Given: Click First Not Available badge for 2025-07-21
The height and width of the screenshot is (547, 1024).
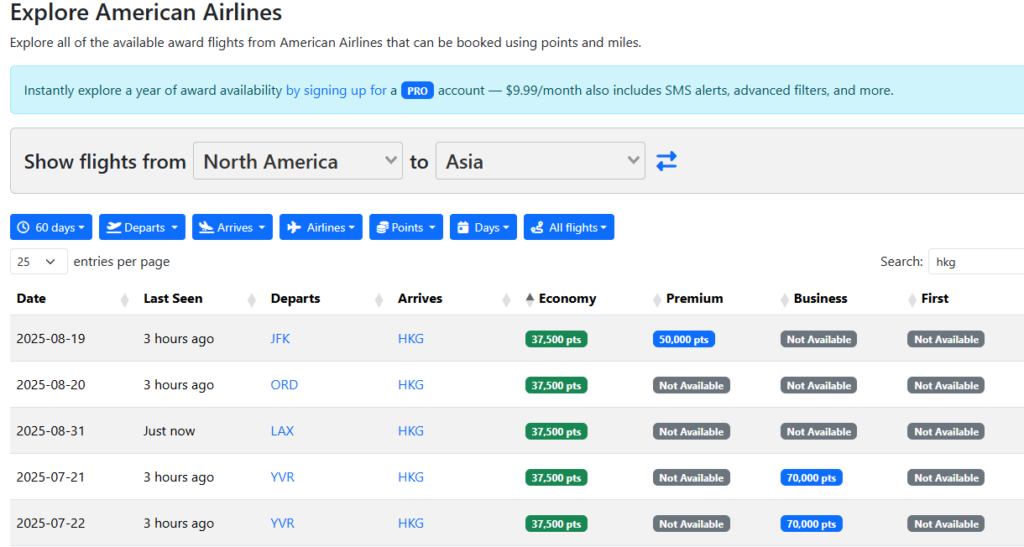Looking at the screenshot, I should point(946,478).
